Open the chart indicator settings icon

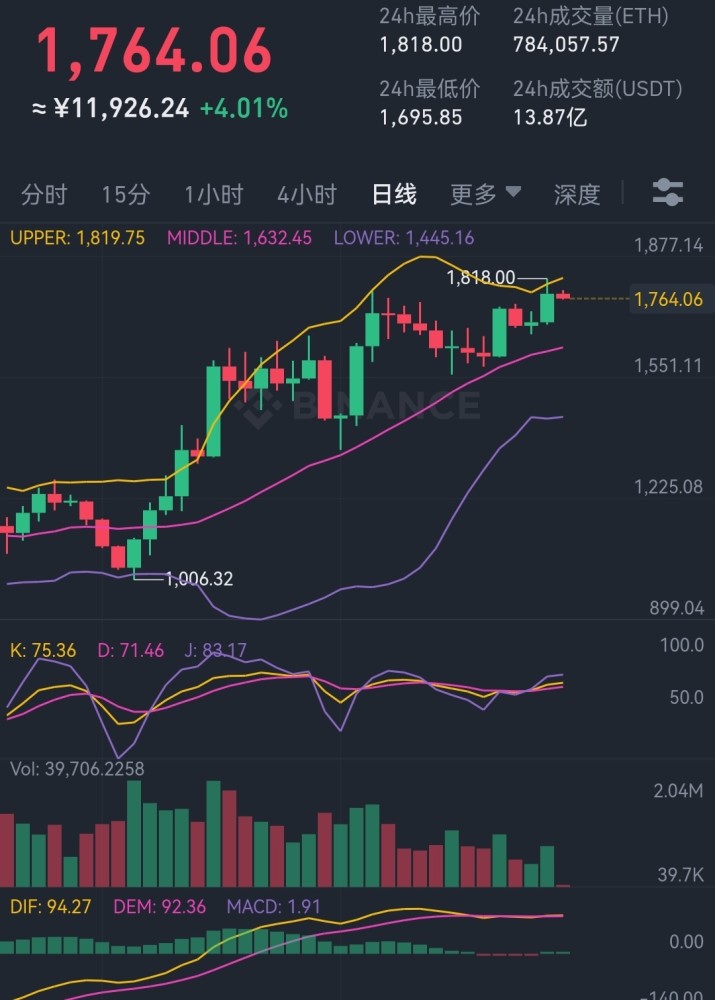[667, 192]
